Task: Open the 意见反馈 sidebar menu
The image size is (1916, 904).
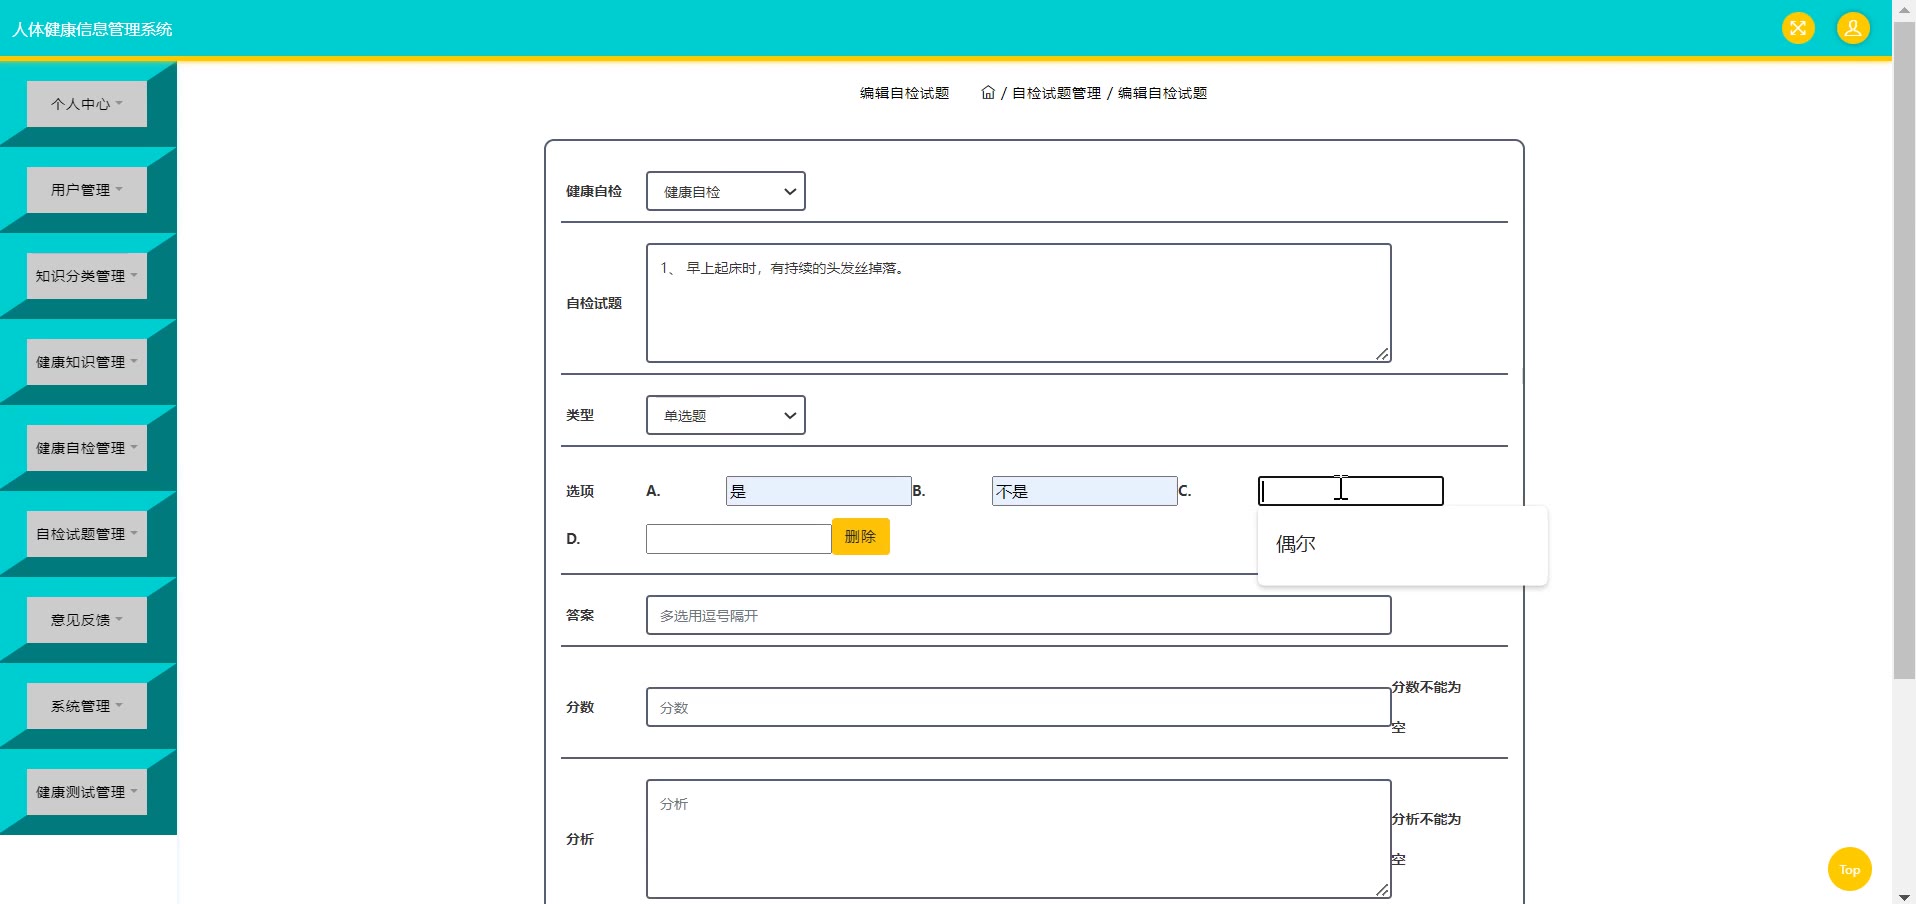Action: pyautogui.click(x=87, y=620)
